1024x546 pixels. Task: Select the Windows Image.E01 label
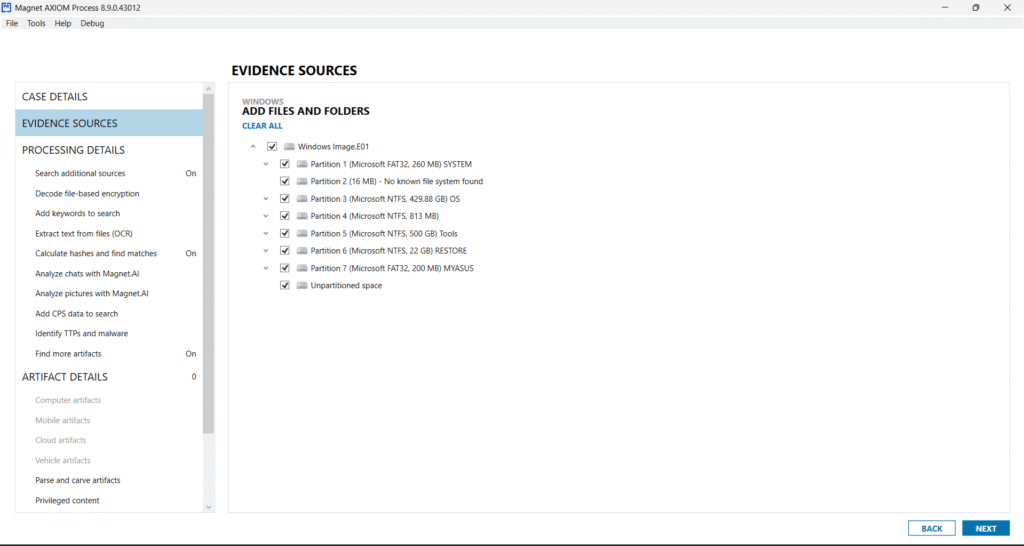pos(333,147)
